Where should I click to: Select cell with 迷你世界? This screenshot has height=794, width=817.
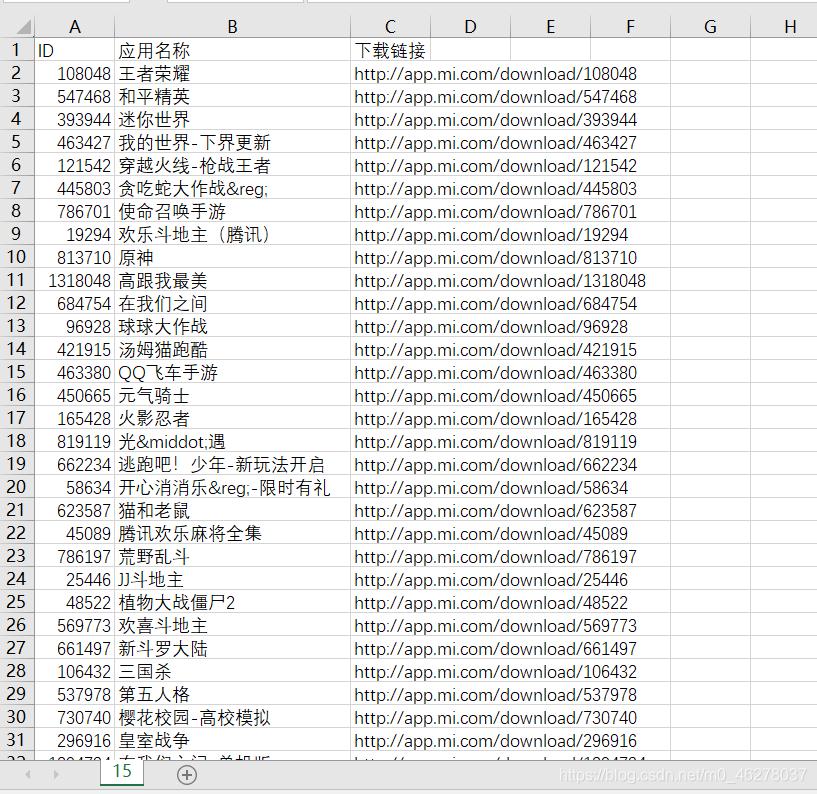click(232, 119)
